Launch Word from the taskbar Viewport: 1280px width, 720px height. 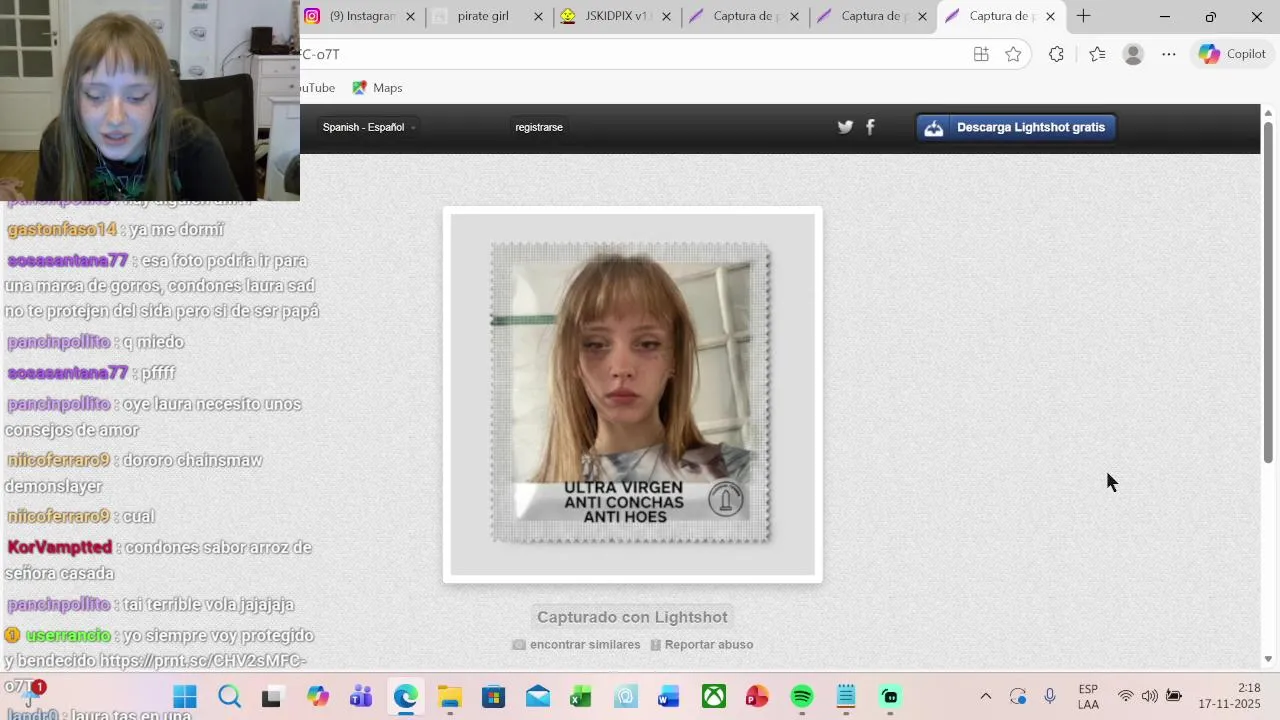tap(669, 696)
